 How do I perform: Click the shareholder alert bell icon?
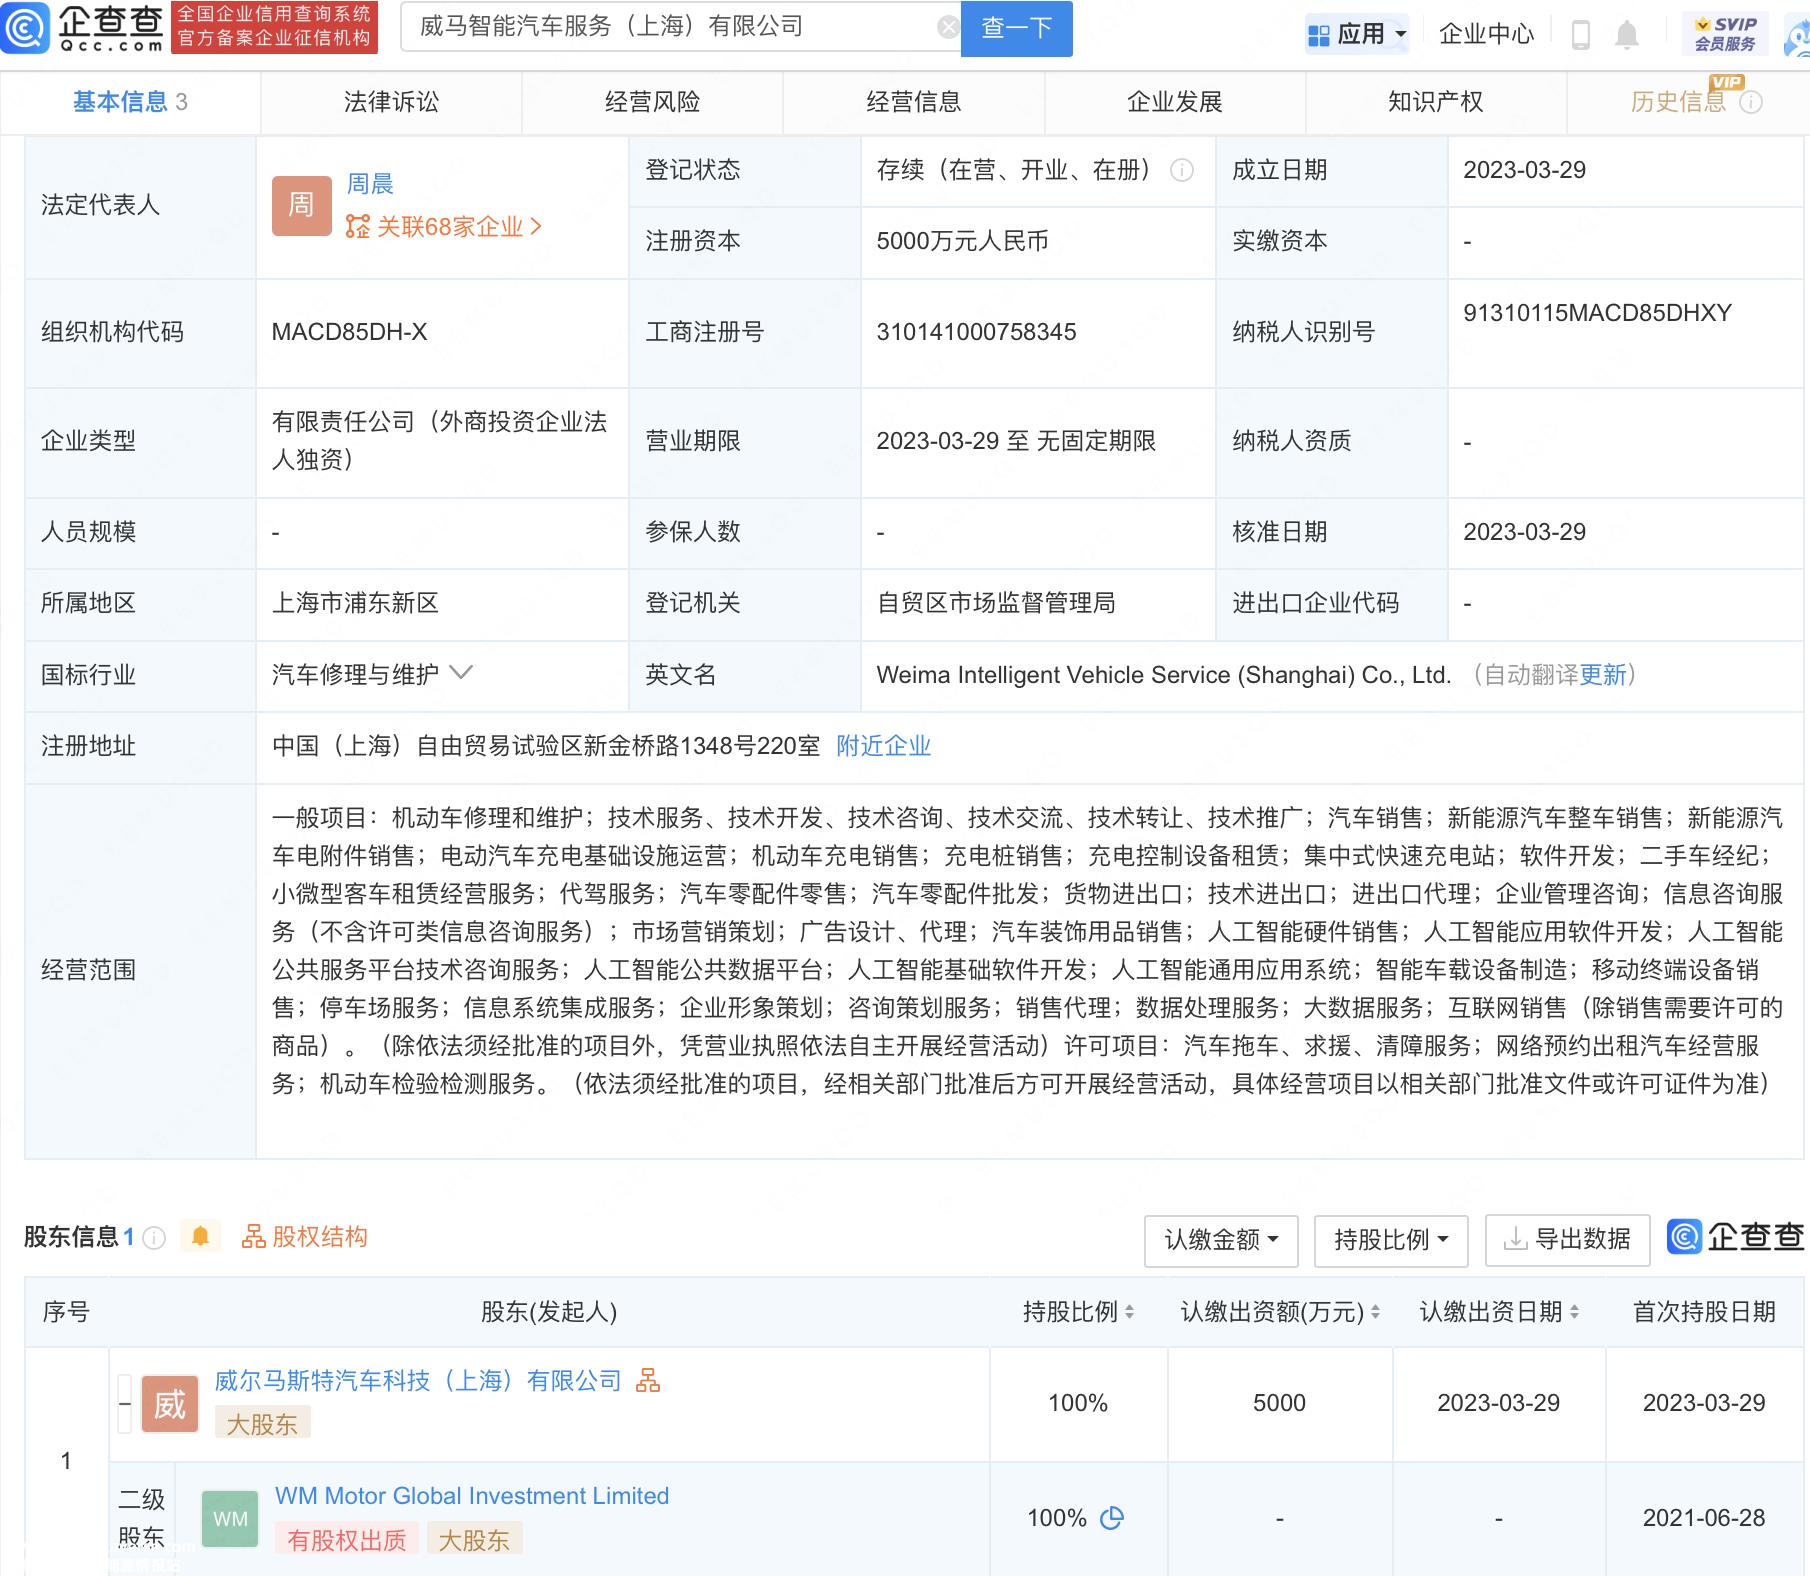click(x=200, y=1237)
